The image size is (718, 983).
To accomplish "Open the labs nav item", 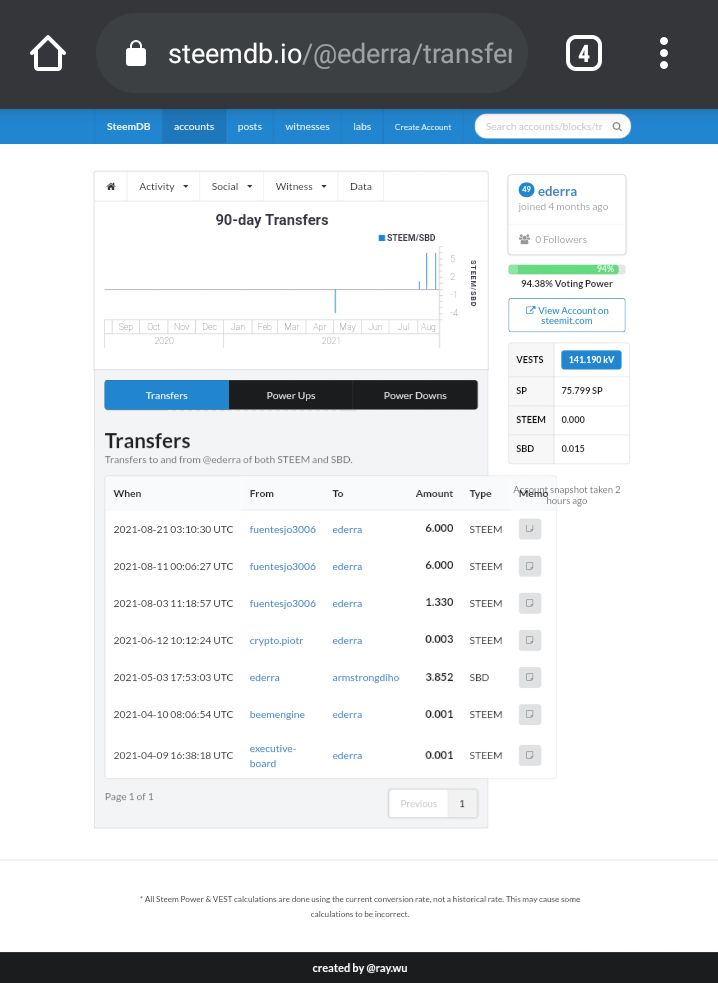I will 362,127.
